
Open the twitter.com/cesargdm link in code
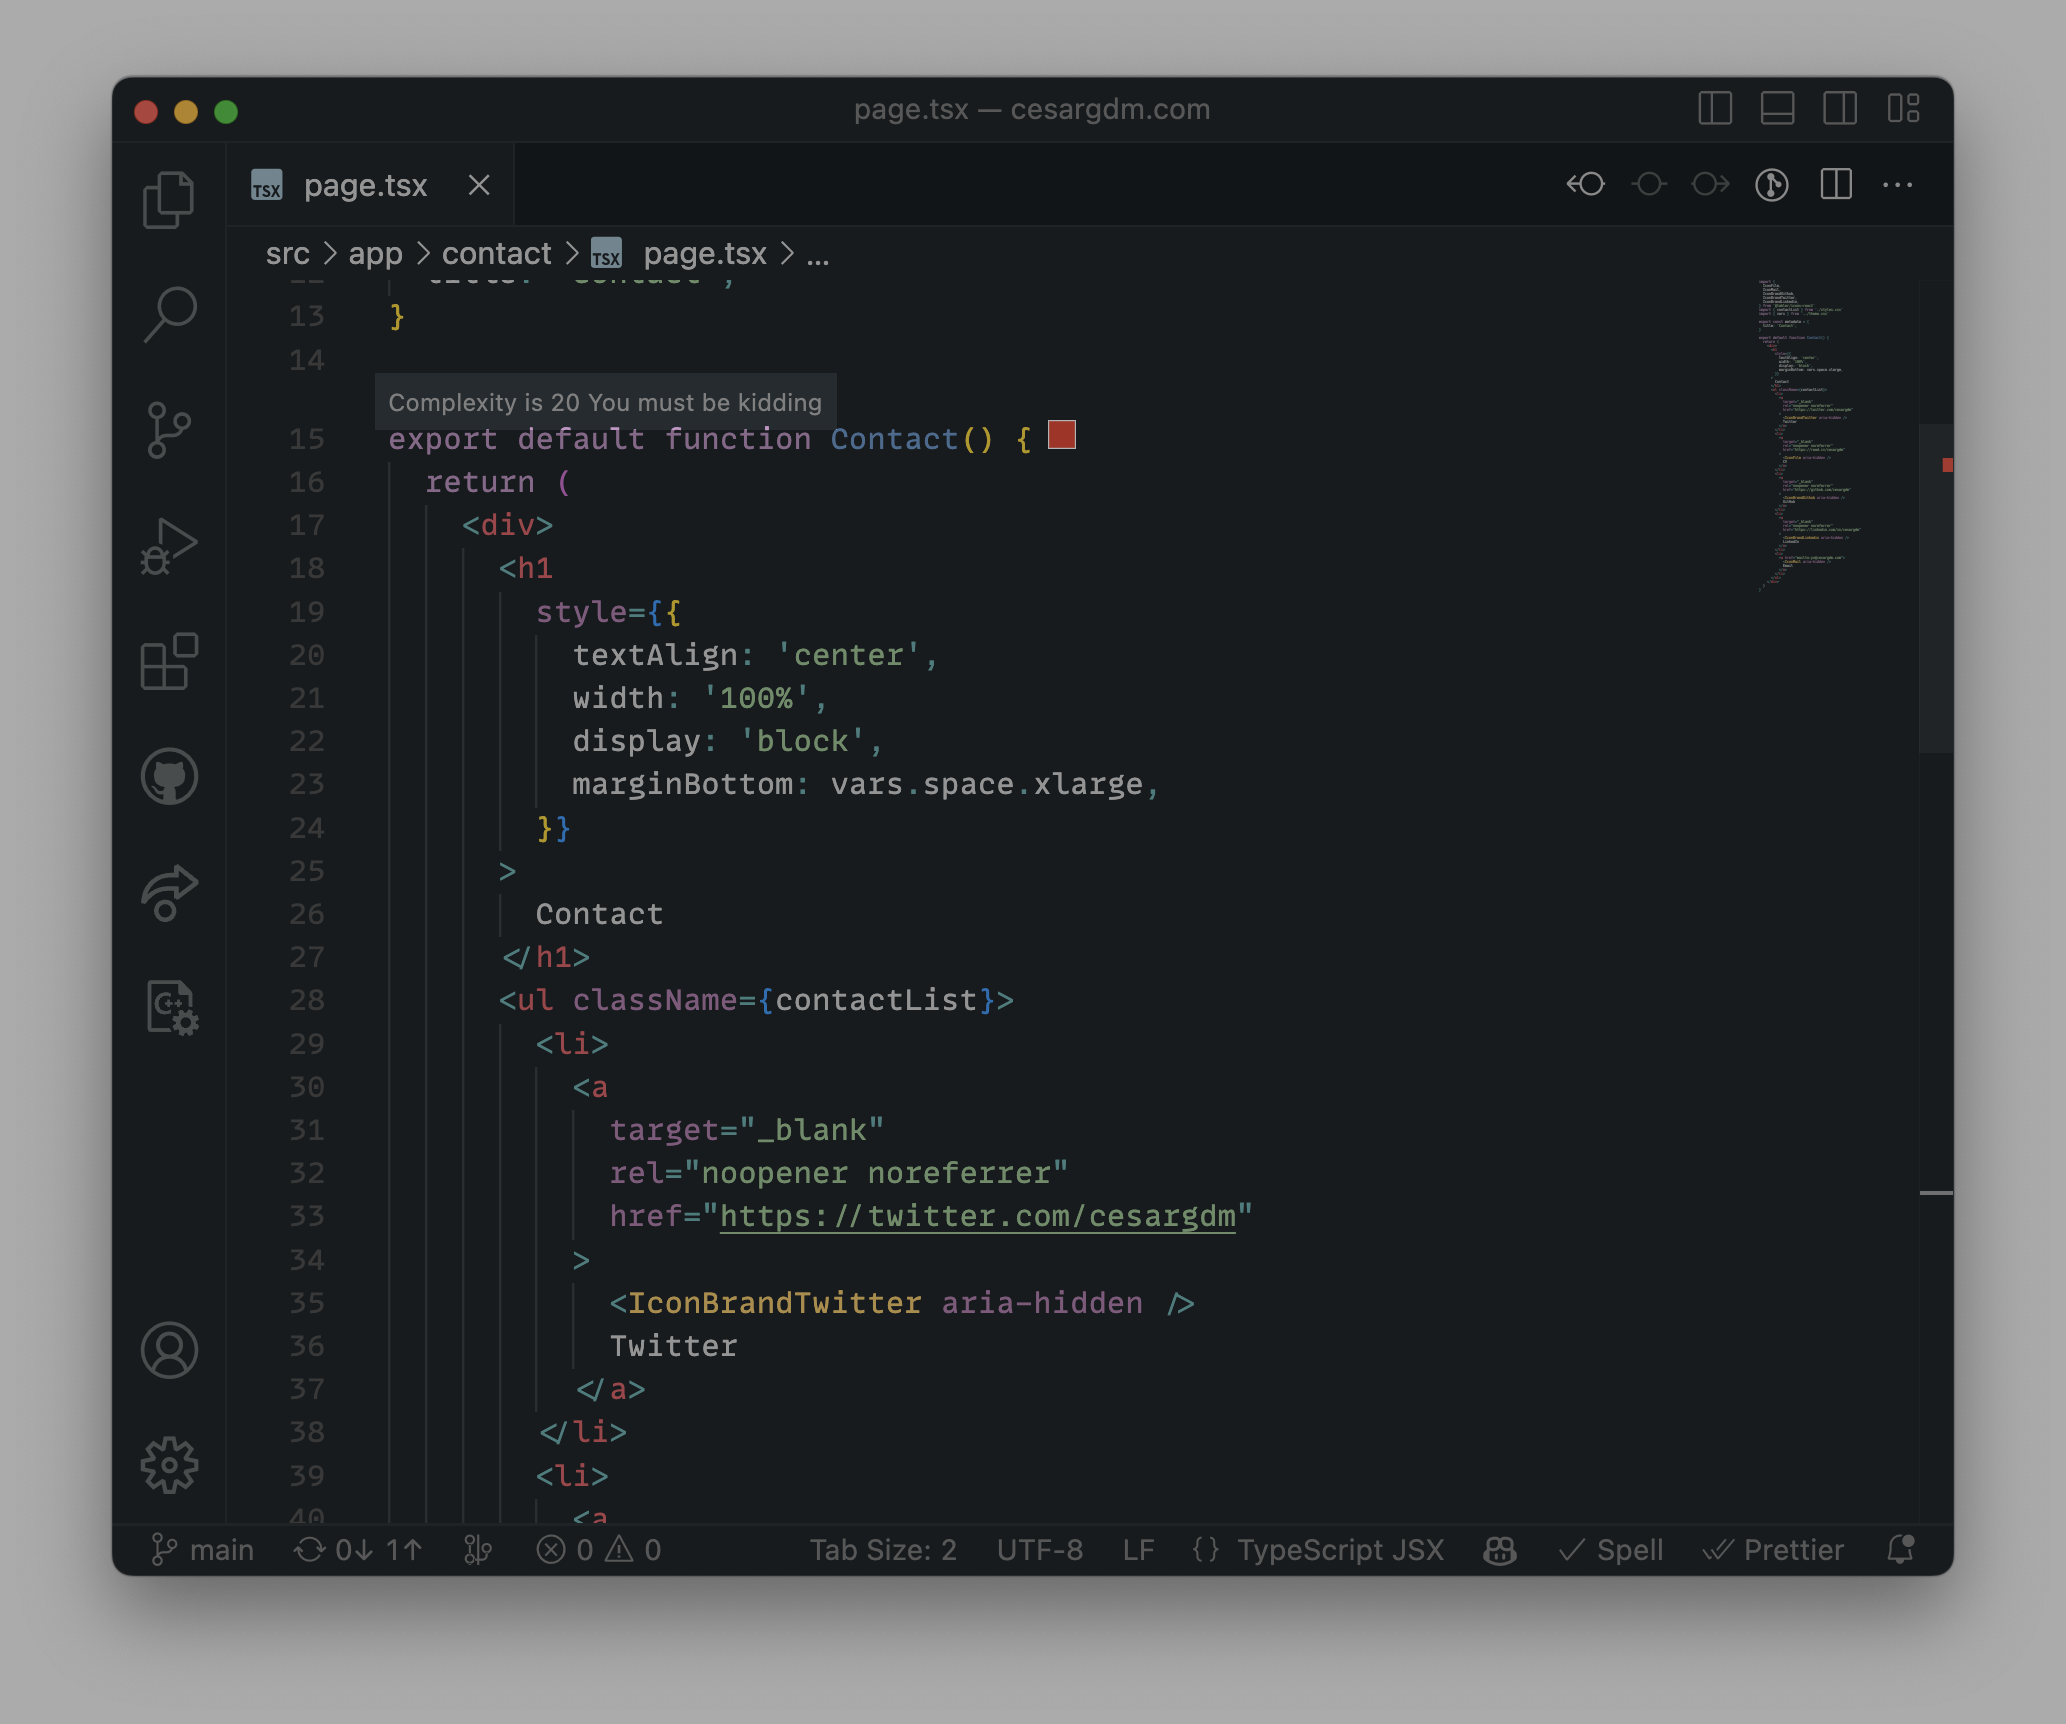[977, 1216]
